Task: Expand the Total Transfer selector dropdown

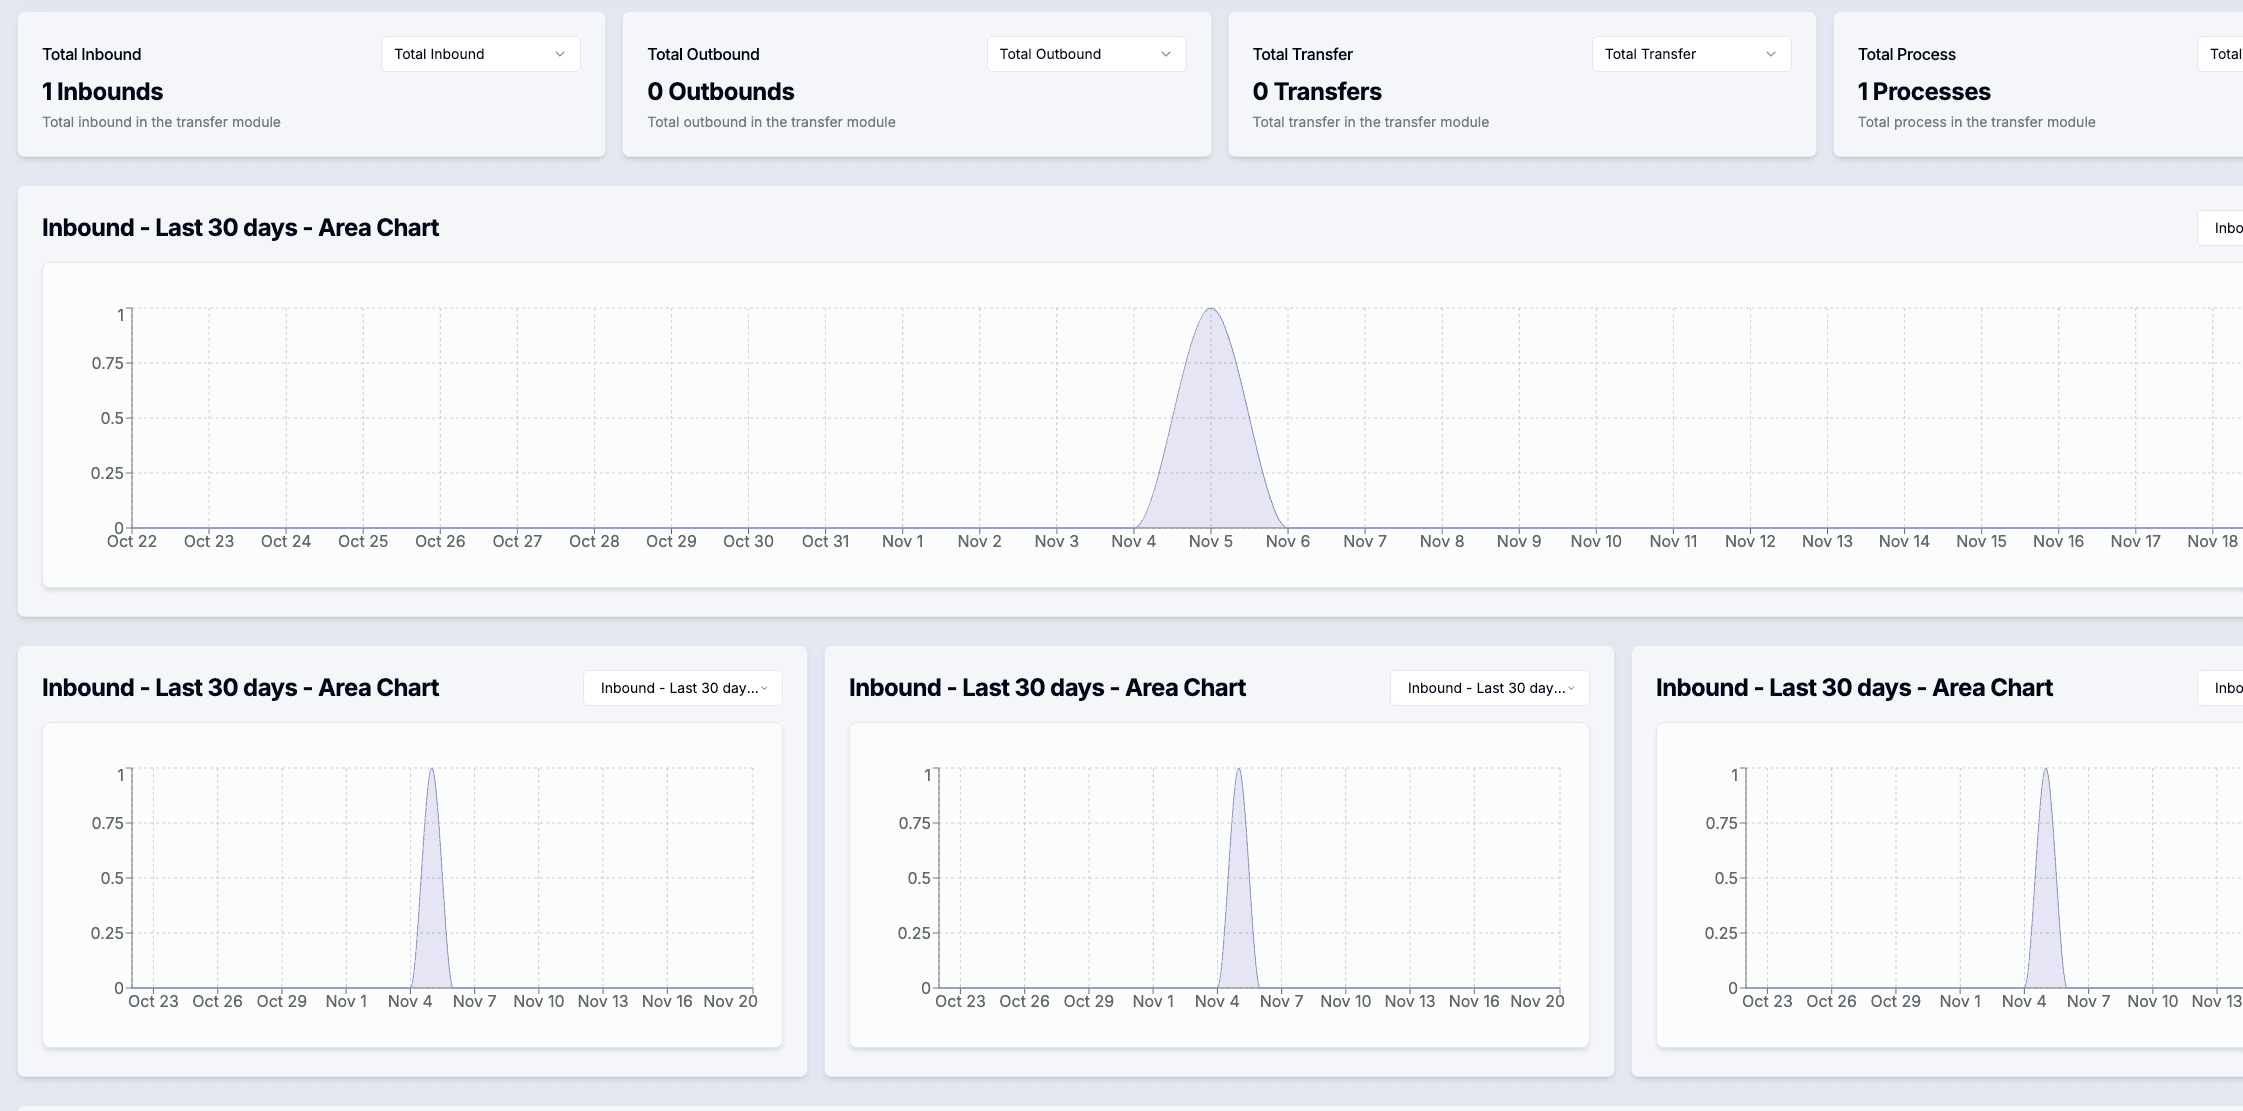Action: [1691, 53]
